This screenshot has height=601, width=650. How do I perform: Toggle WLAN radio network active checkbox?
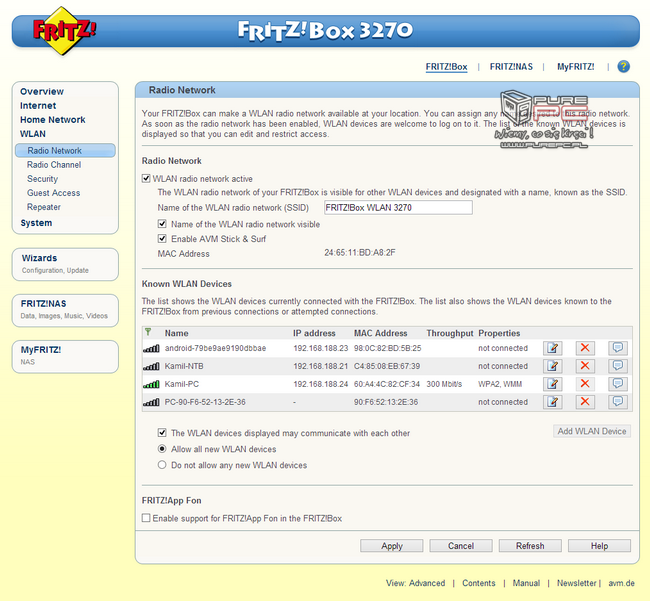[x=146, y=179]
